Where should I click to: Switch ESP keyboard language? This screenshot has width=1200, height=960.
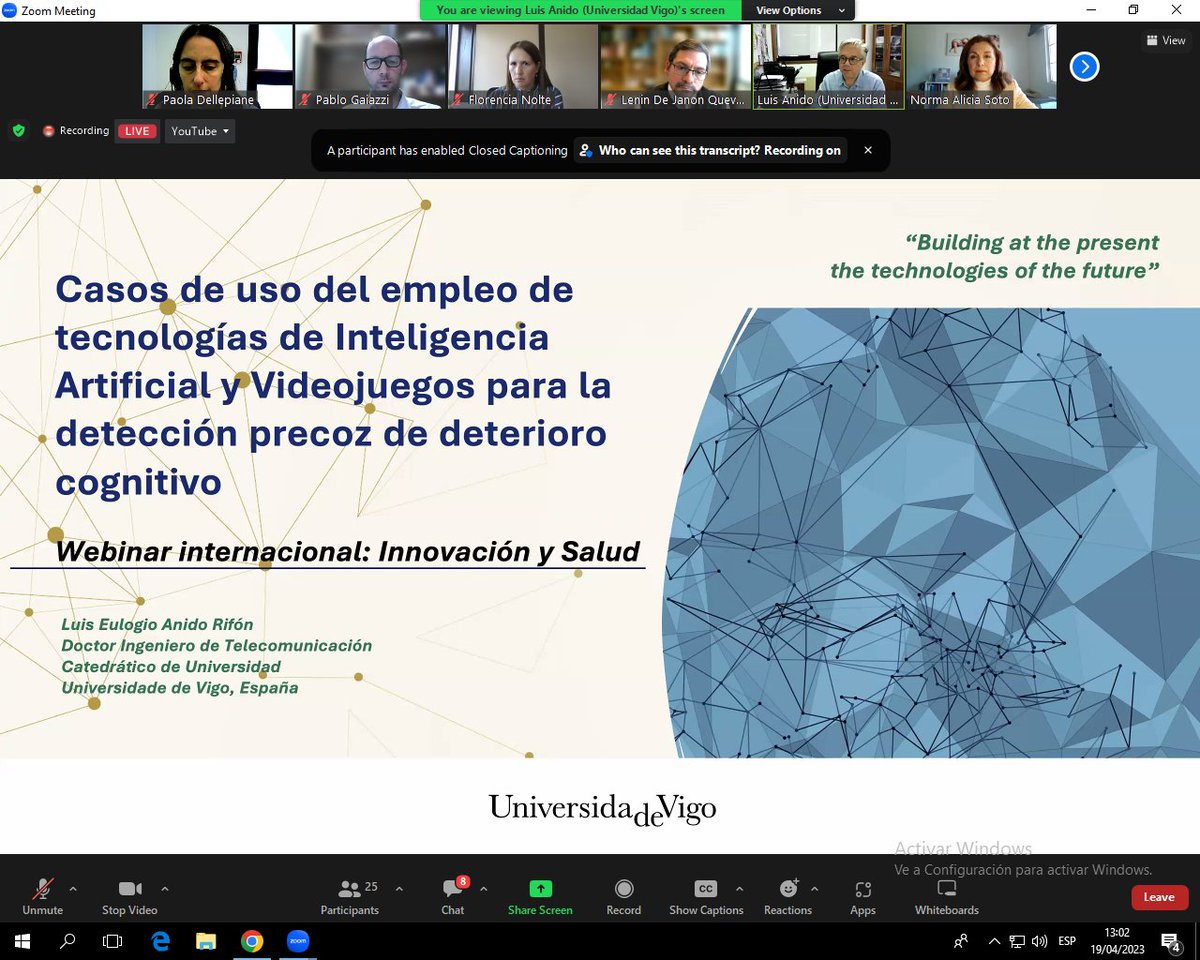pos(1067,941)
